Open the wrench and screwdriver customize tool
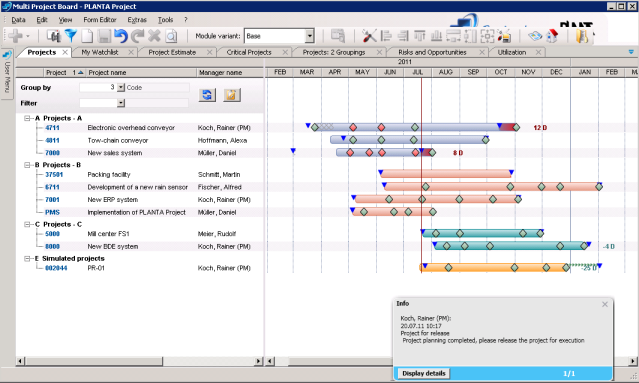 pyautogui.click(x=369, y=36)
